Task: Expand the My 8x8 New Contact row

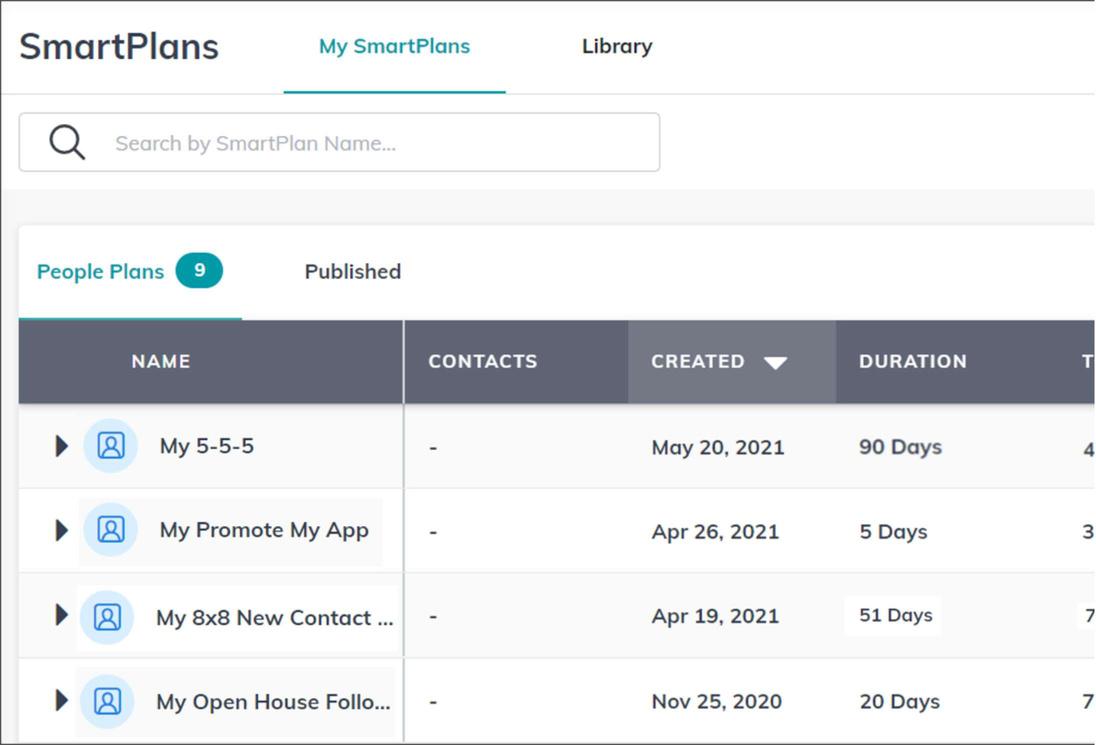Action: 61,615
